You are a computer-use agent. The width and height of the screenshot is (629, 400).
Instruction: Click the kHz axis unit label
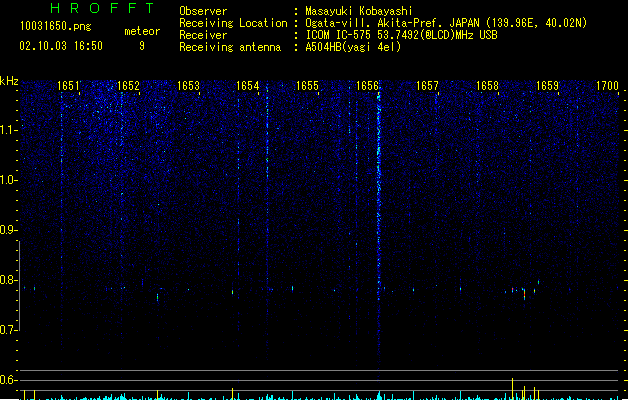9,81
